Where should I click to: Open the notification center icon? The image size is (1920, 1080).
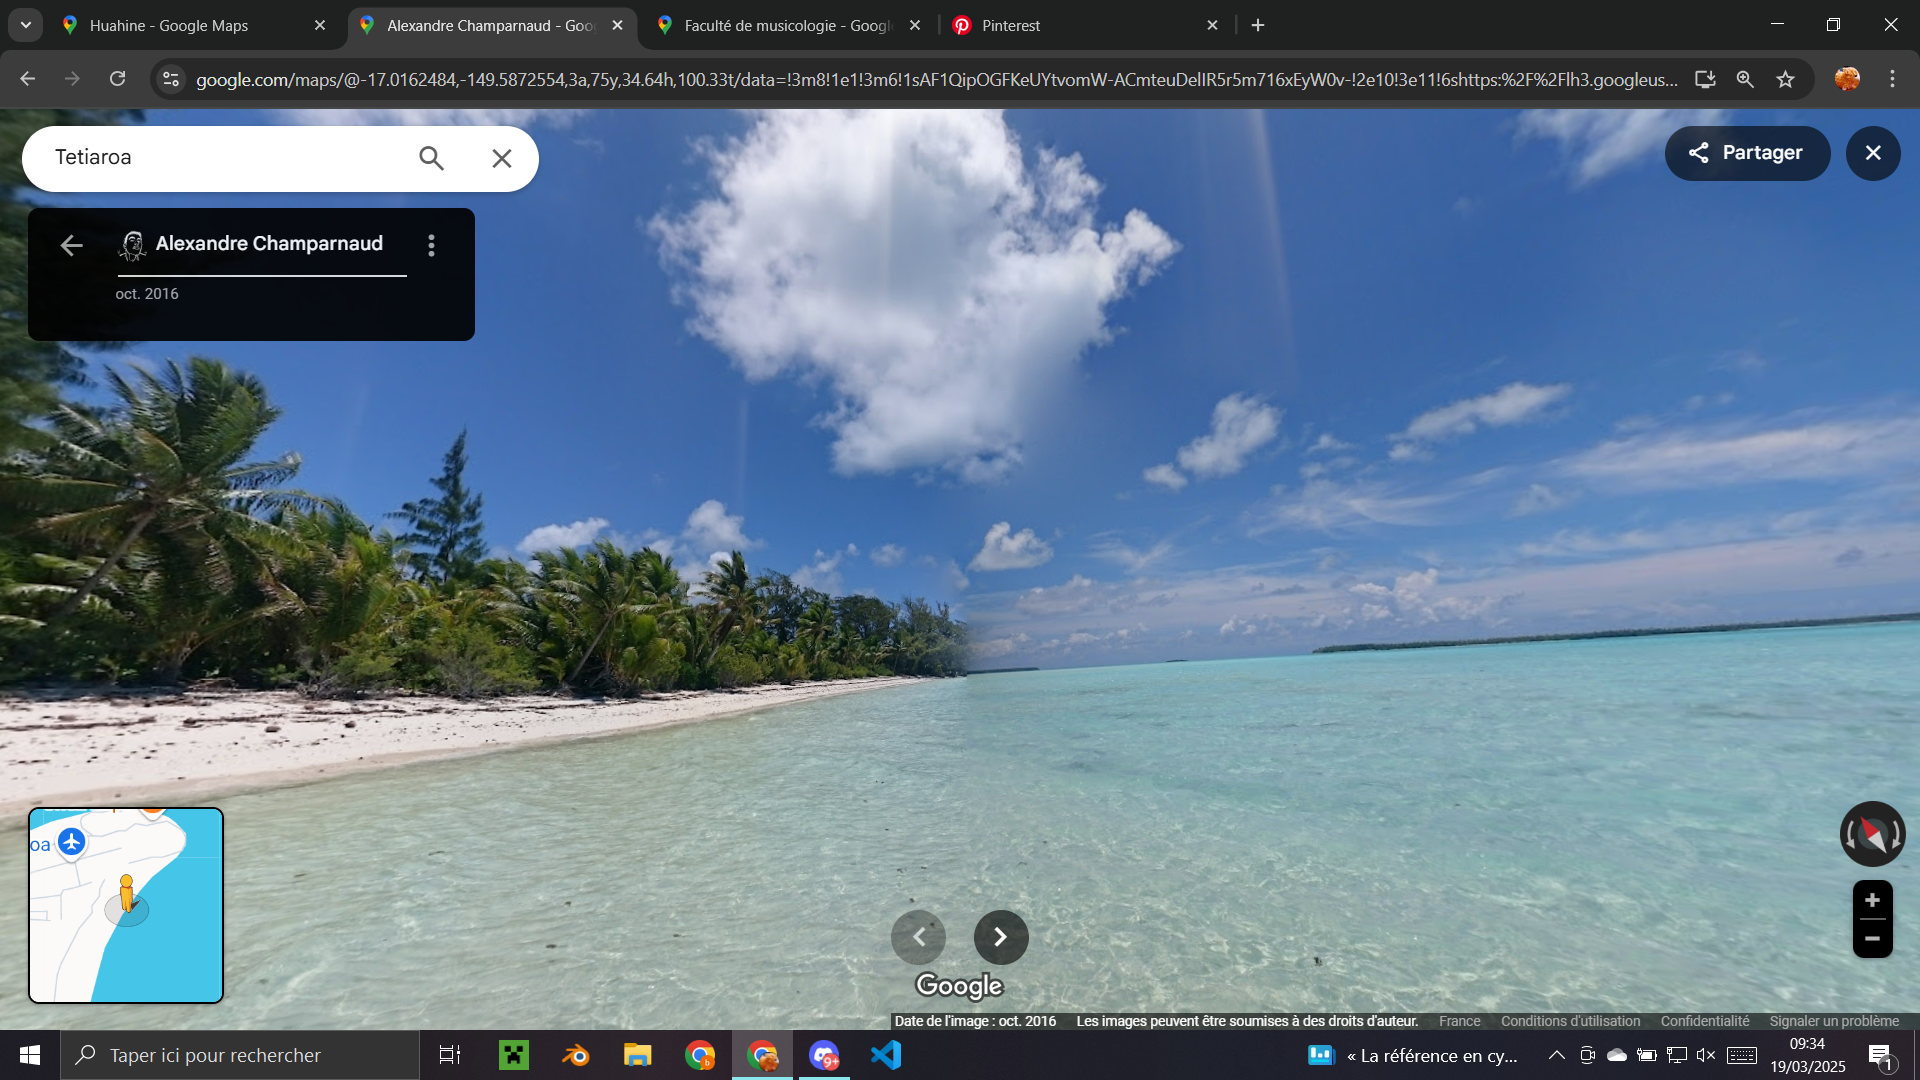(1881, 1056)
